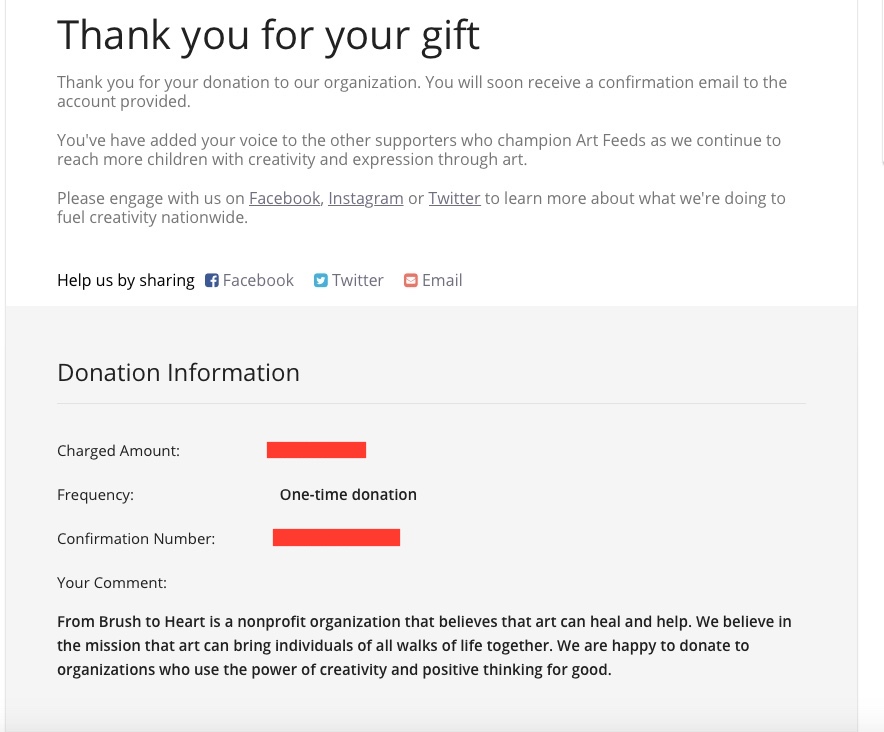Open the underlined Twitter link in the paragraph
884x732 pixels.
click(454, 198)
